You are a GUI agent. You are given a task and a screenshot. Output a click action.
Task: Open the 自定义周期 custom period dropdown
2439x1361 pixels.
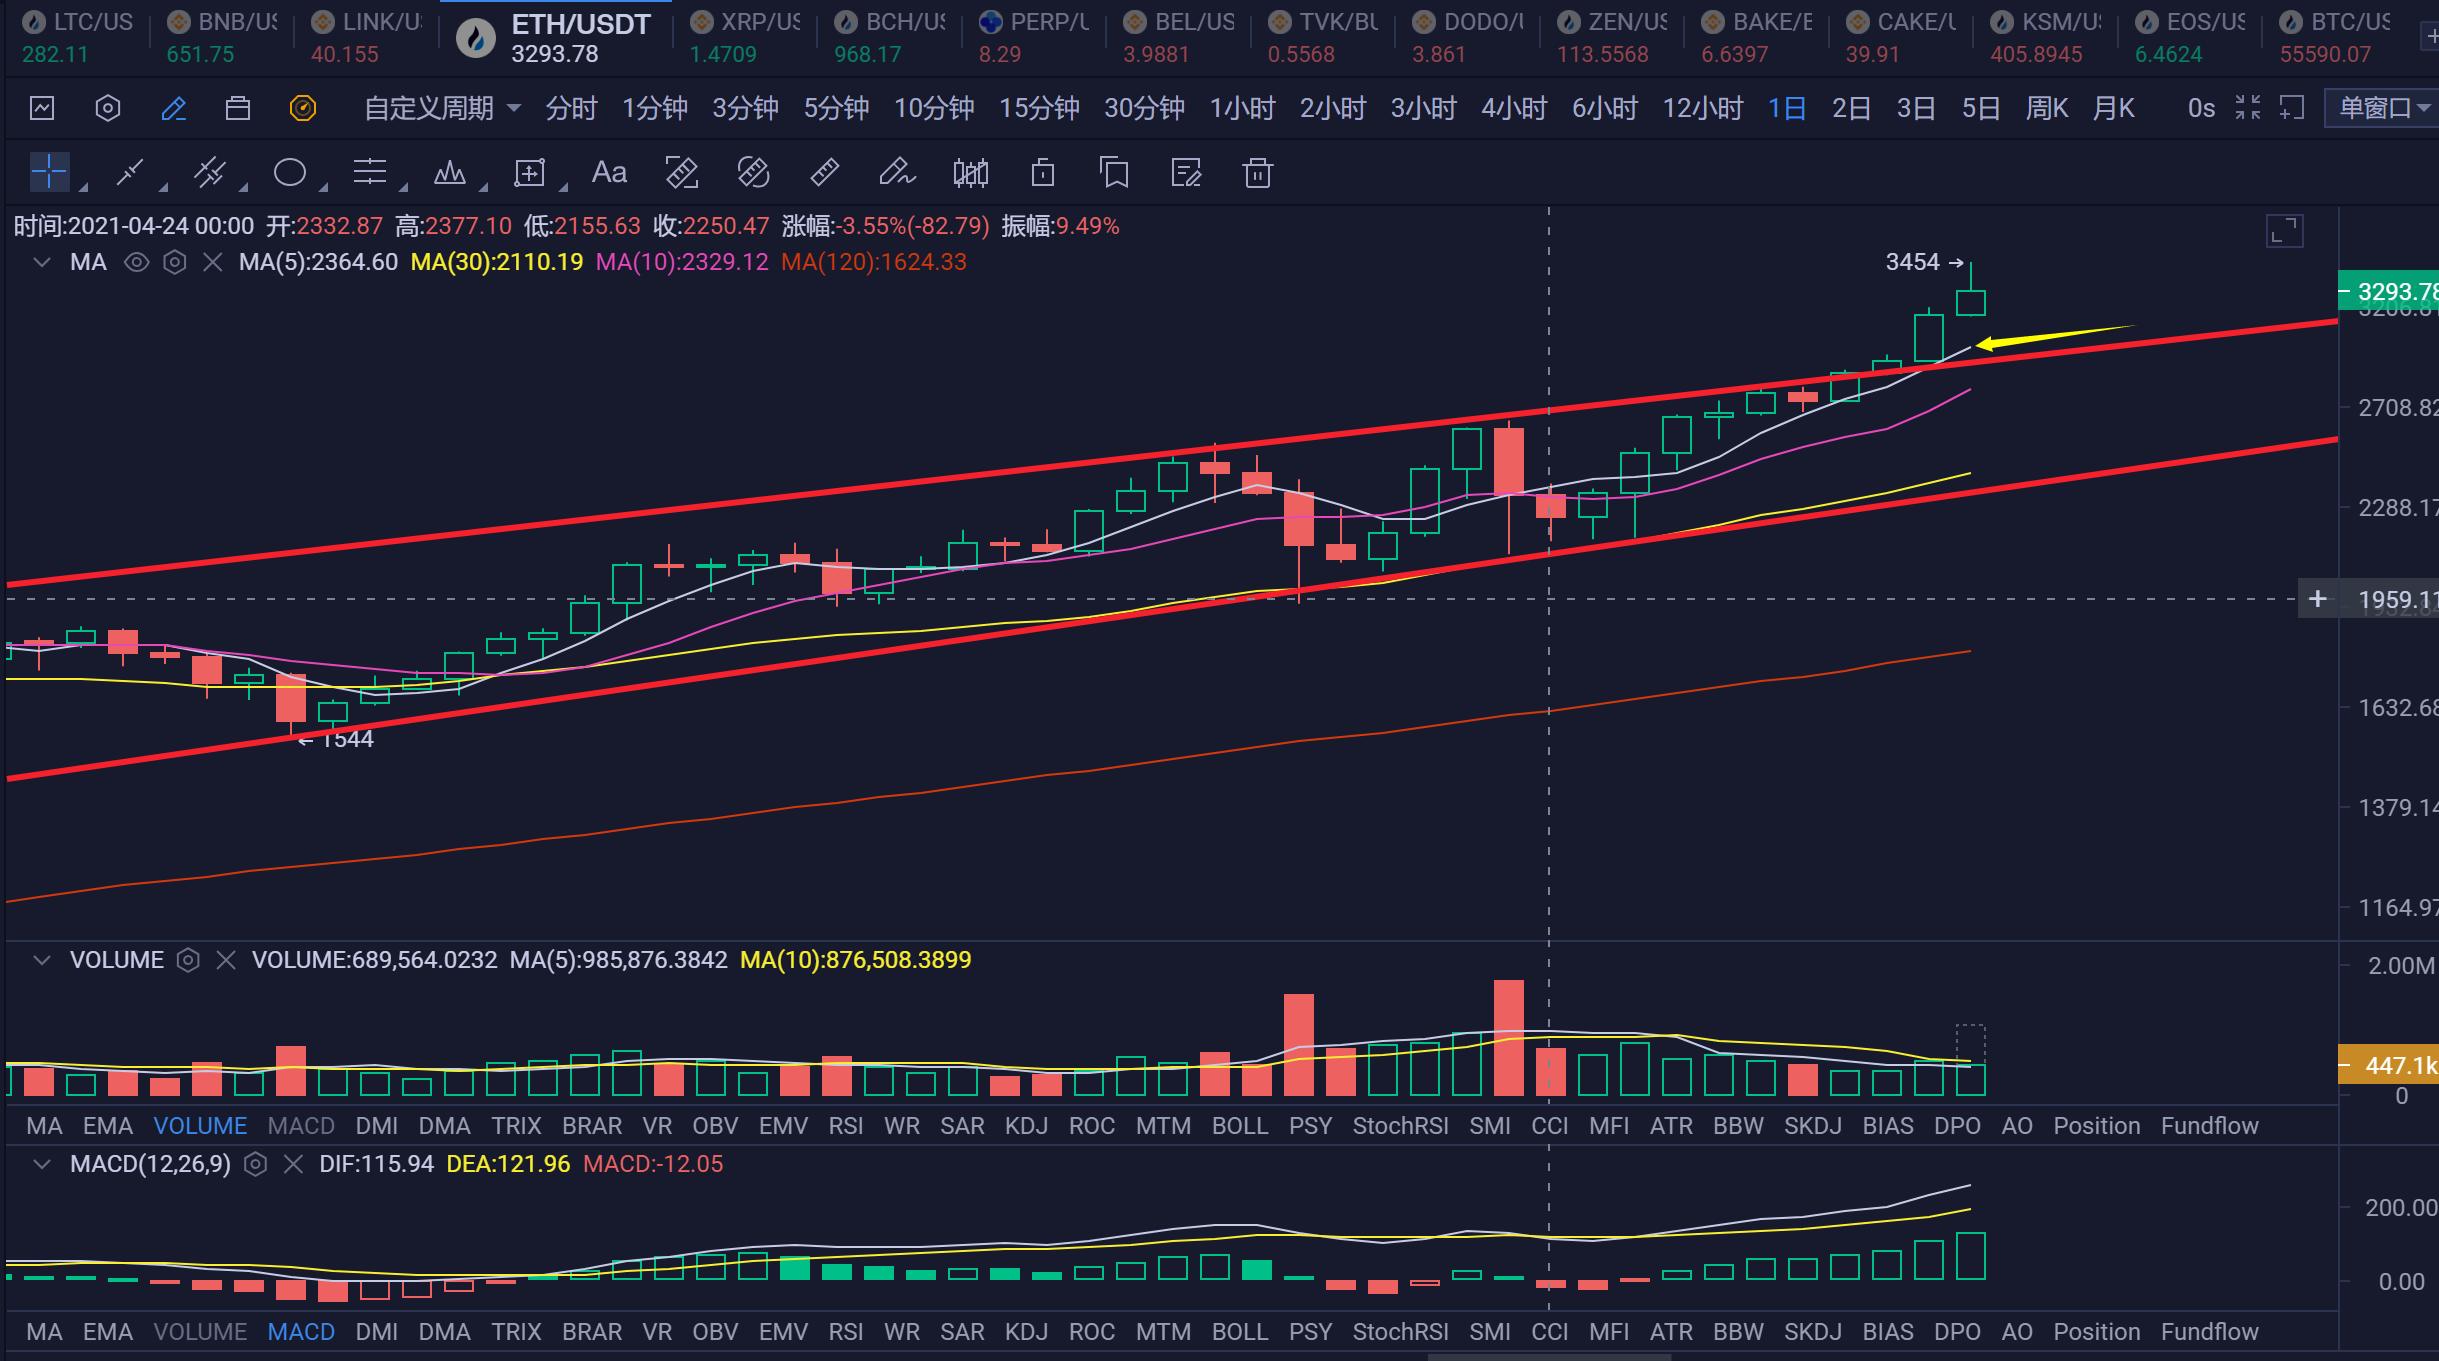click(441, 108)
